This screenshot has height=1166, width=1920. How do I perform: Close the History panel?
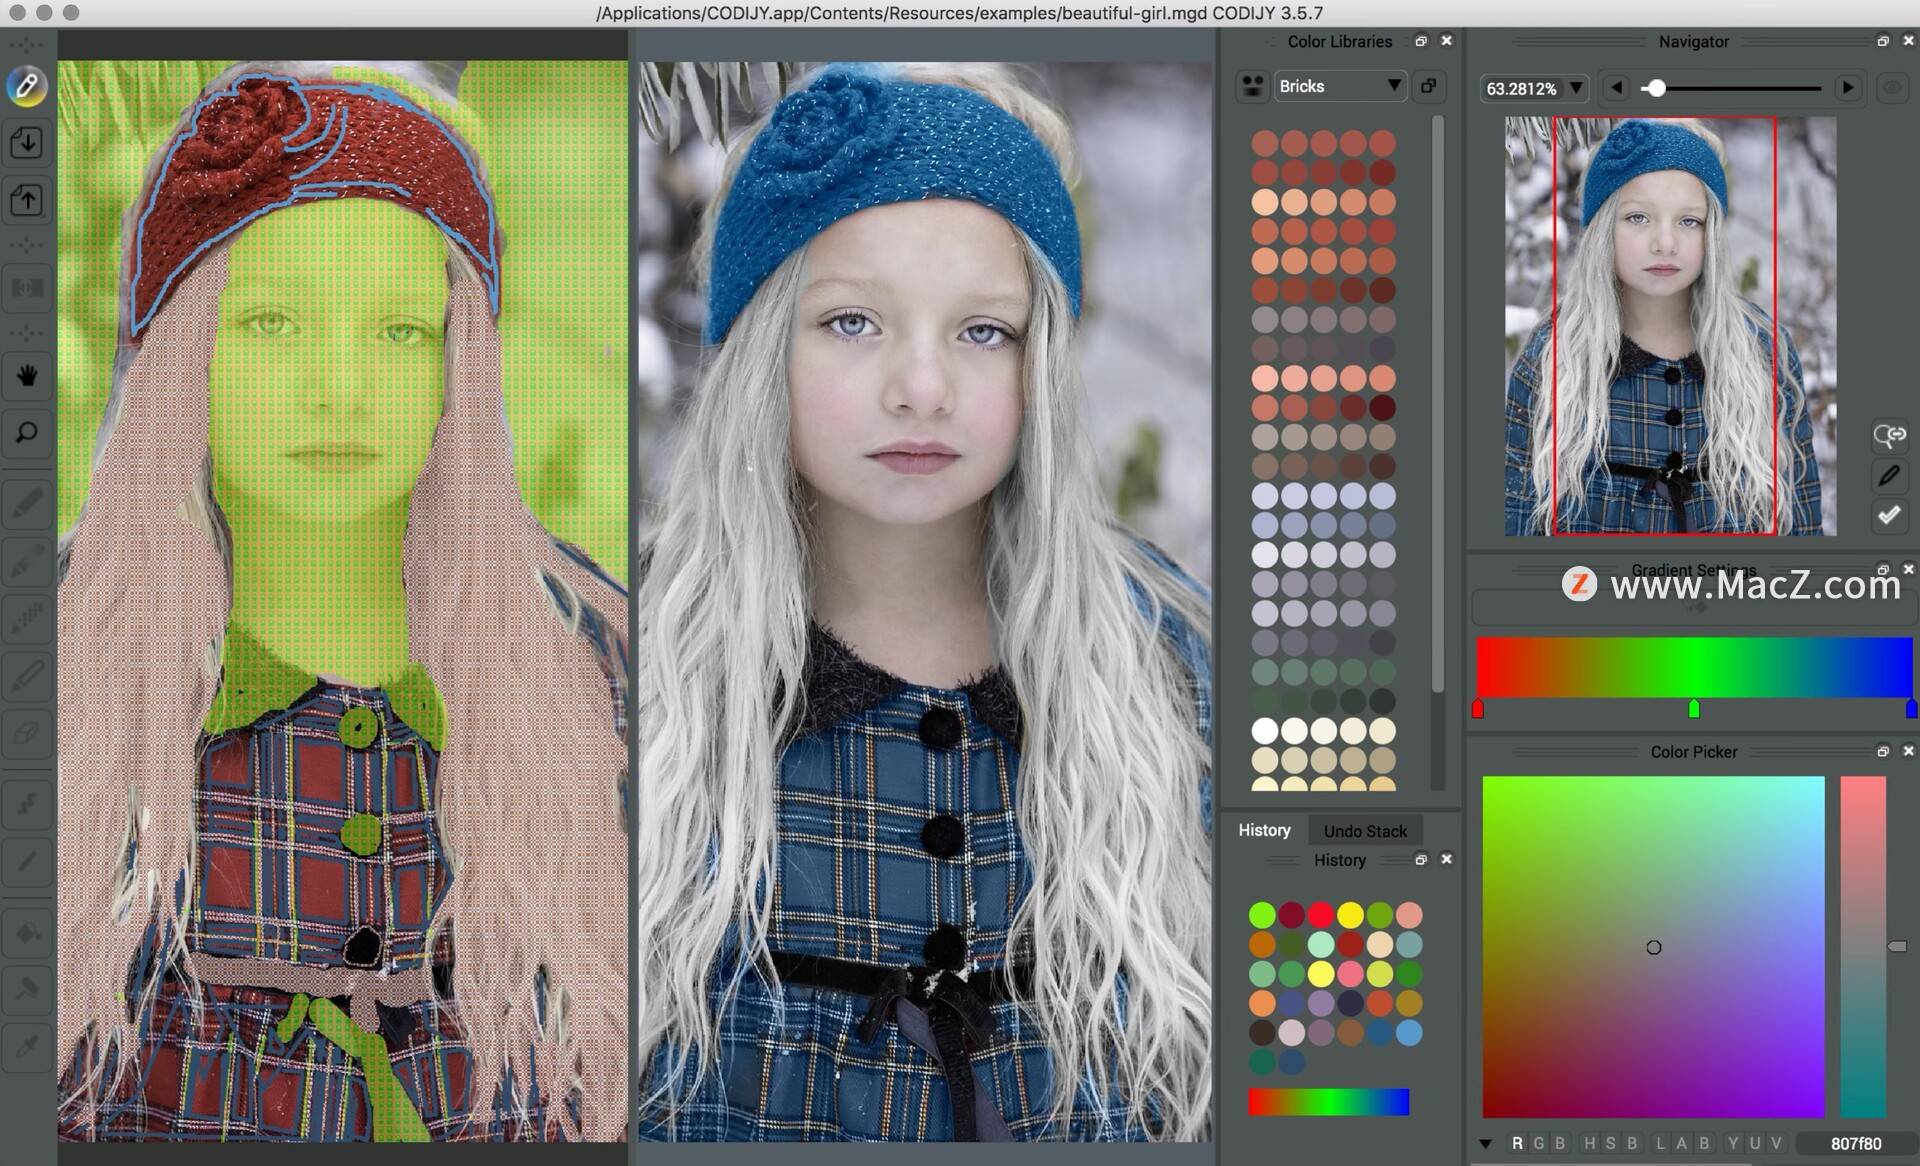tap(1448, 861)
